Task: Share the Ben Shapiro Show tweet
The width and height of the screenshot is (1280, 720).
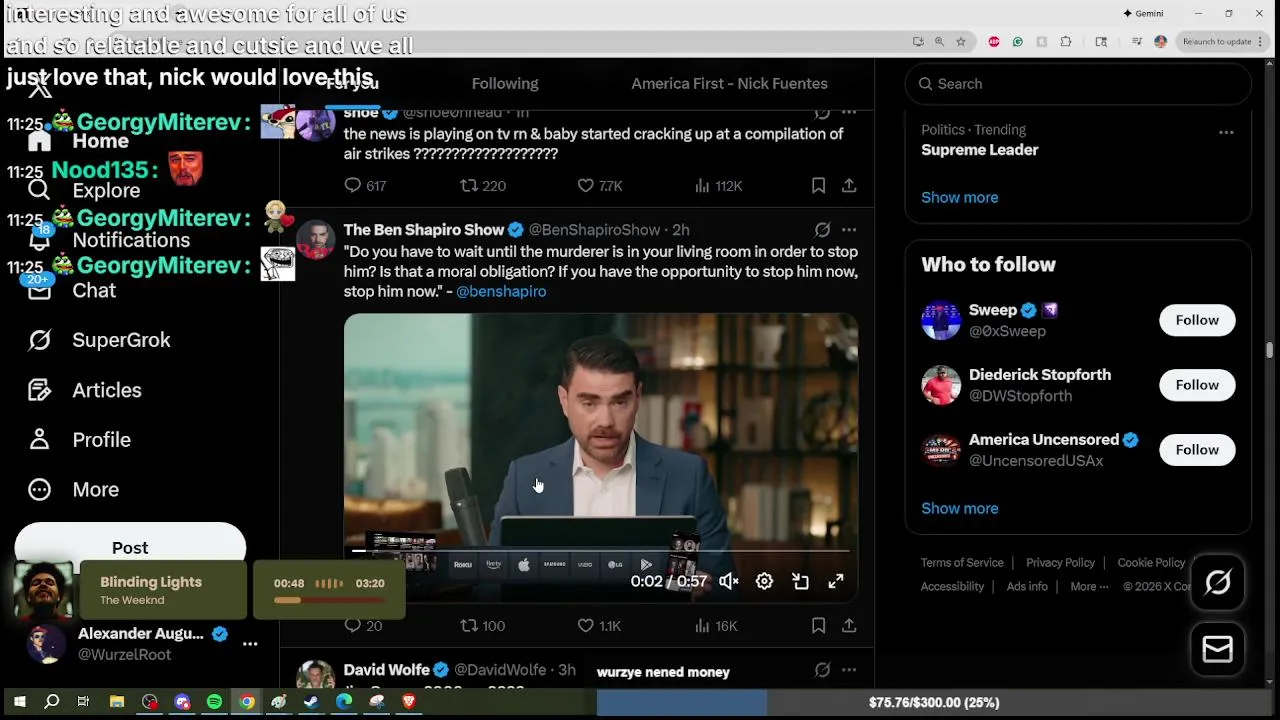Action: tap(849, 625)
